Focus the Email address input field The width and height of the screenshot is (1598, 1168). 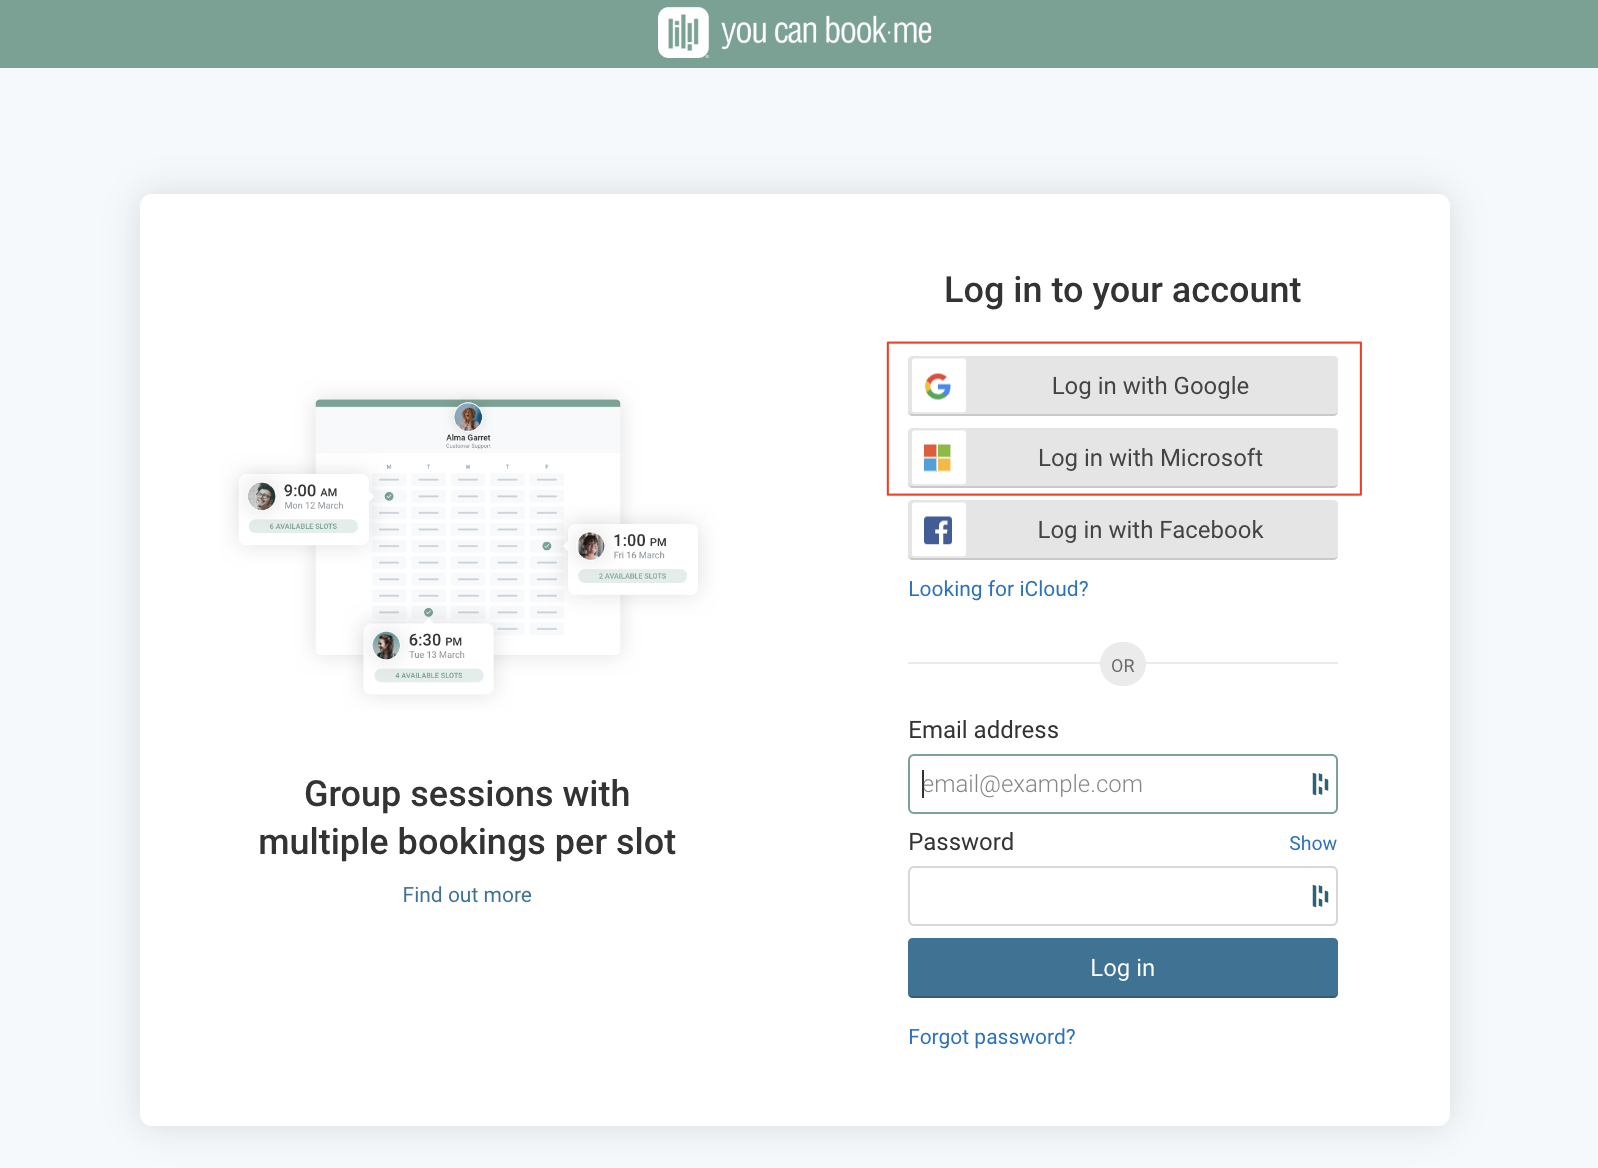pos(1123,784)
